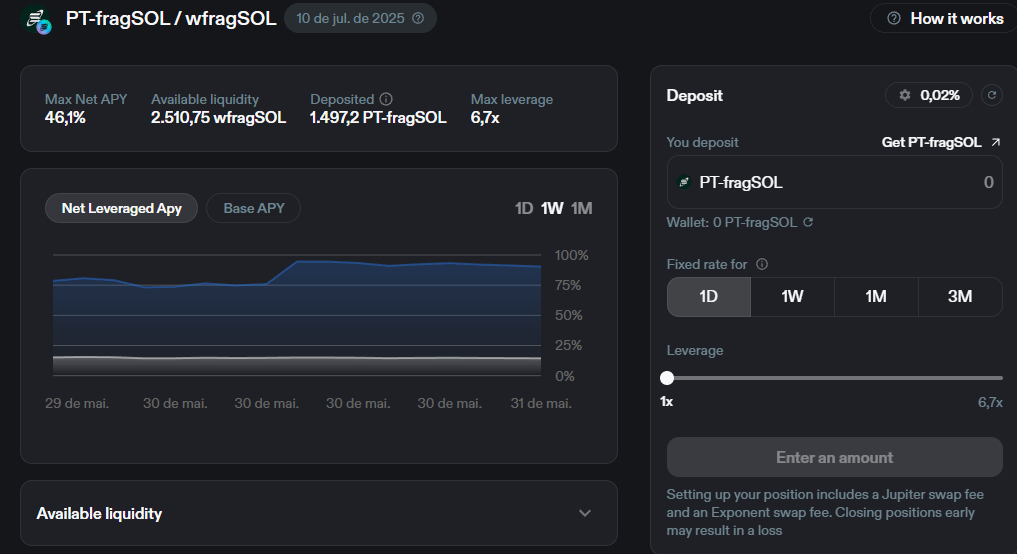
Task: Click the PT-fragSOL / wfragSOL page title
Action: (171, 18)
